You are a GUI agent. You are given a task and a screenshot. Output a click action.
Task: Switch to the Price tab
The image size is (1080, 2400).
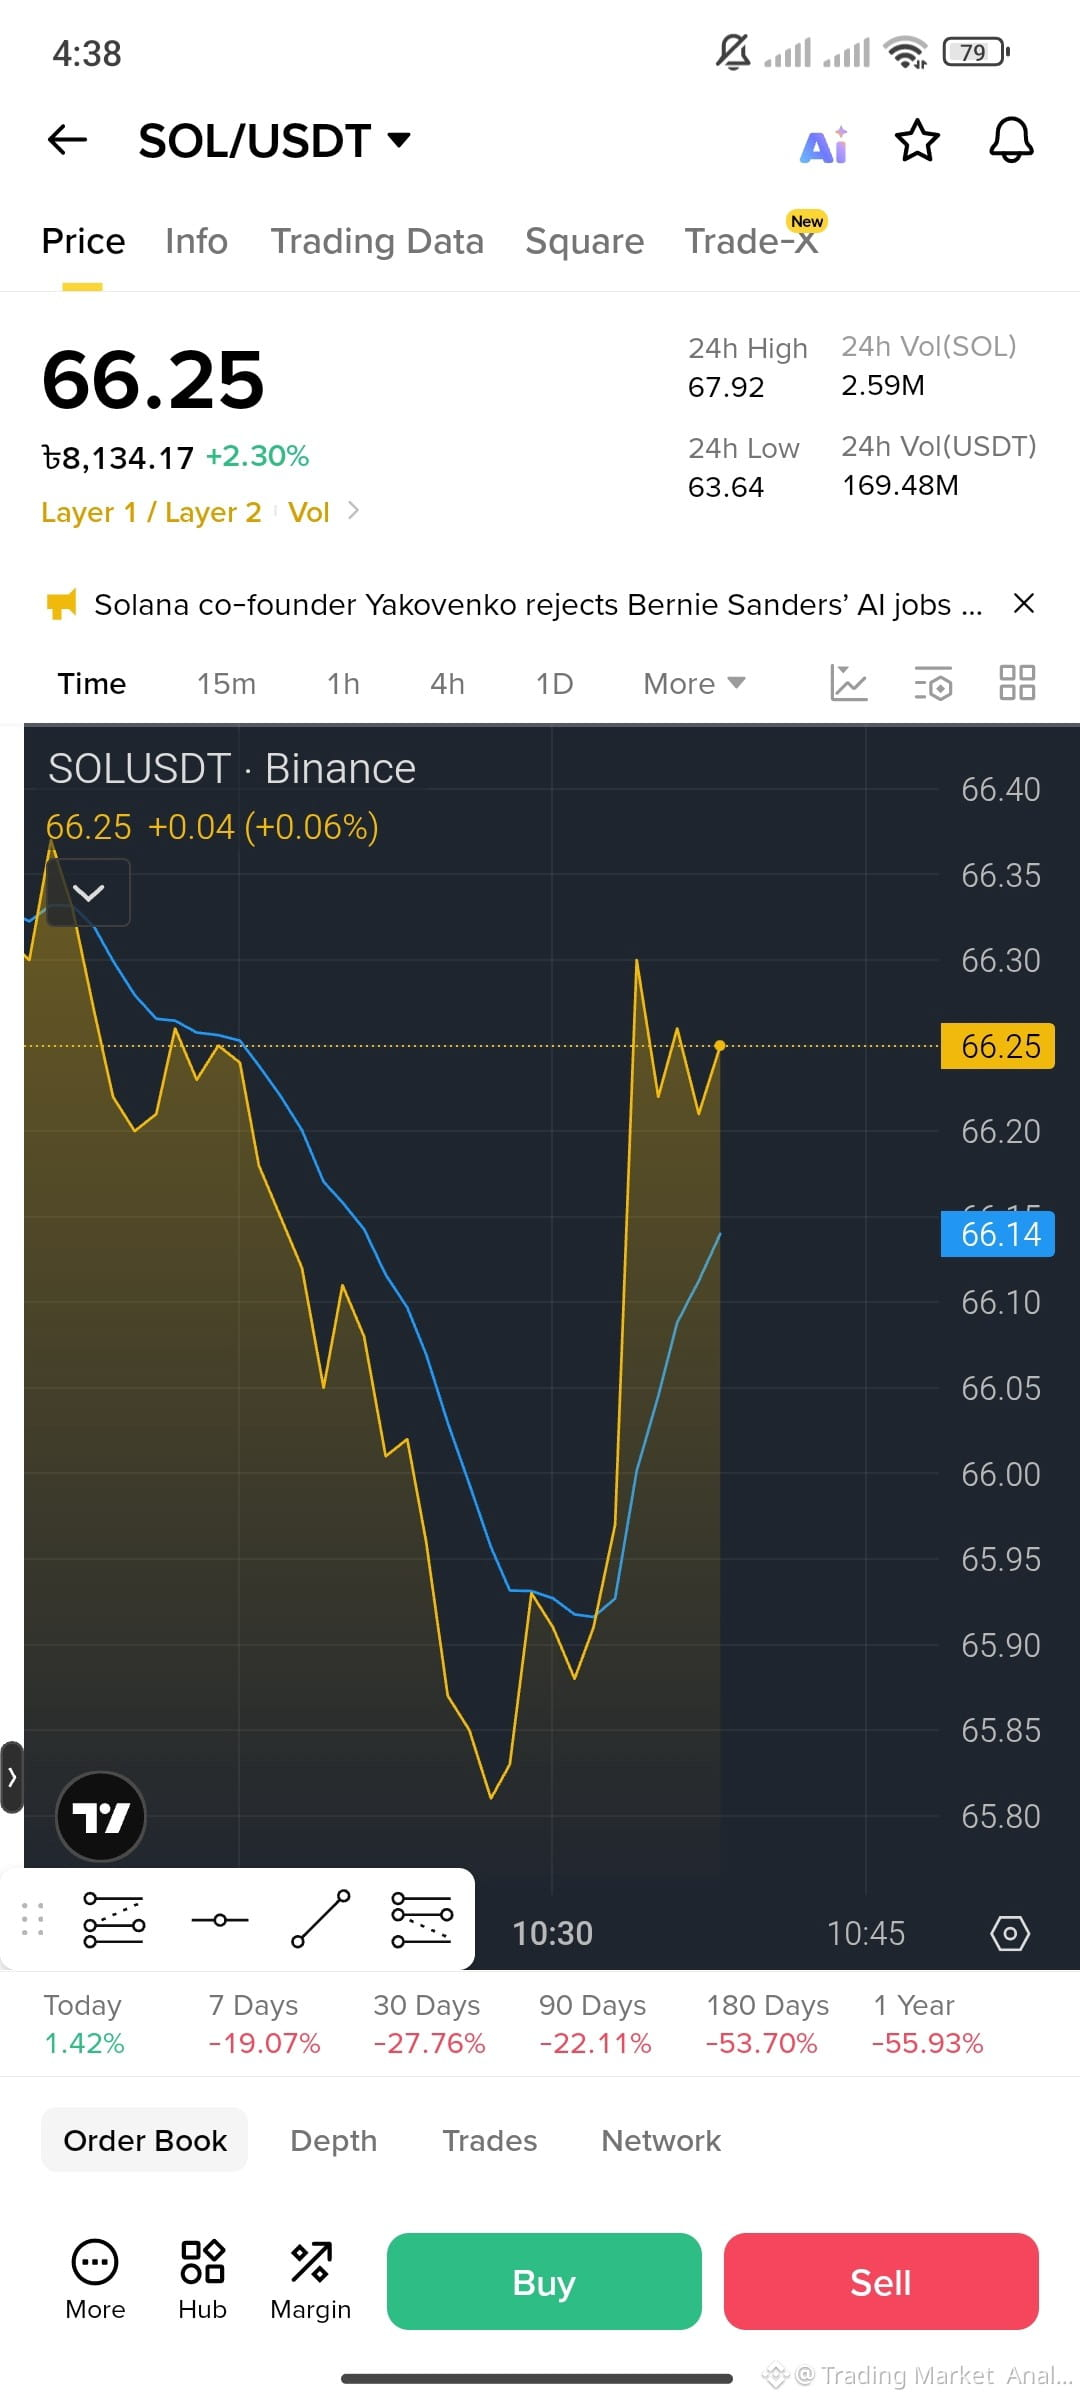click(x=83, y=241)
